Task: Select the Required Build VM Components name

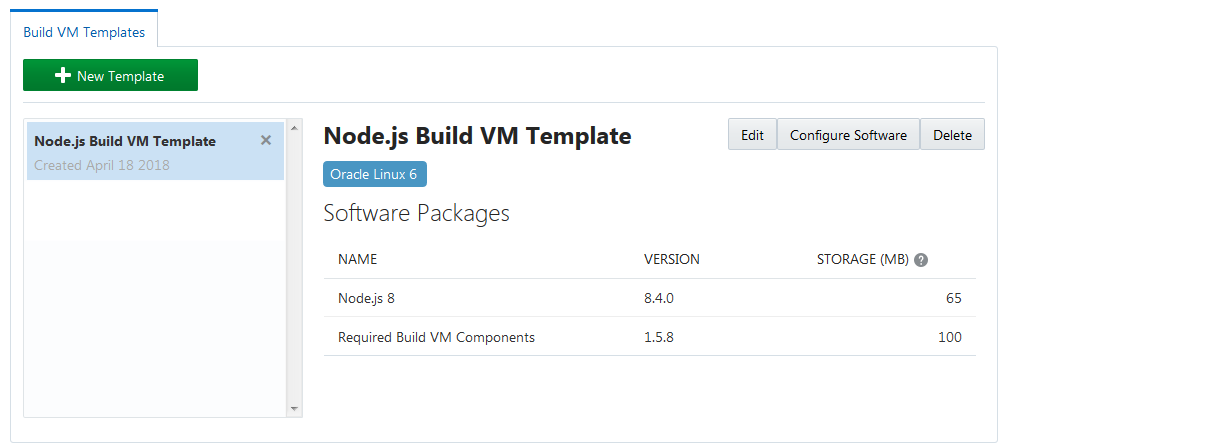Action: coord(436,337)
